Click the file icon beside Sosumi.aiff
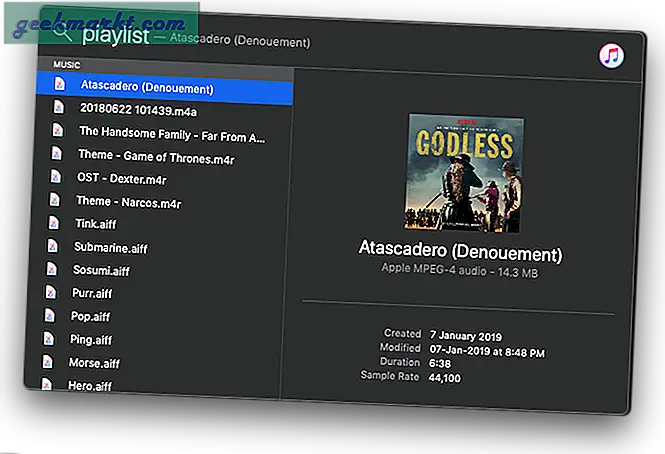The image size is (665, 454). 50,270
